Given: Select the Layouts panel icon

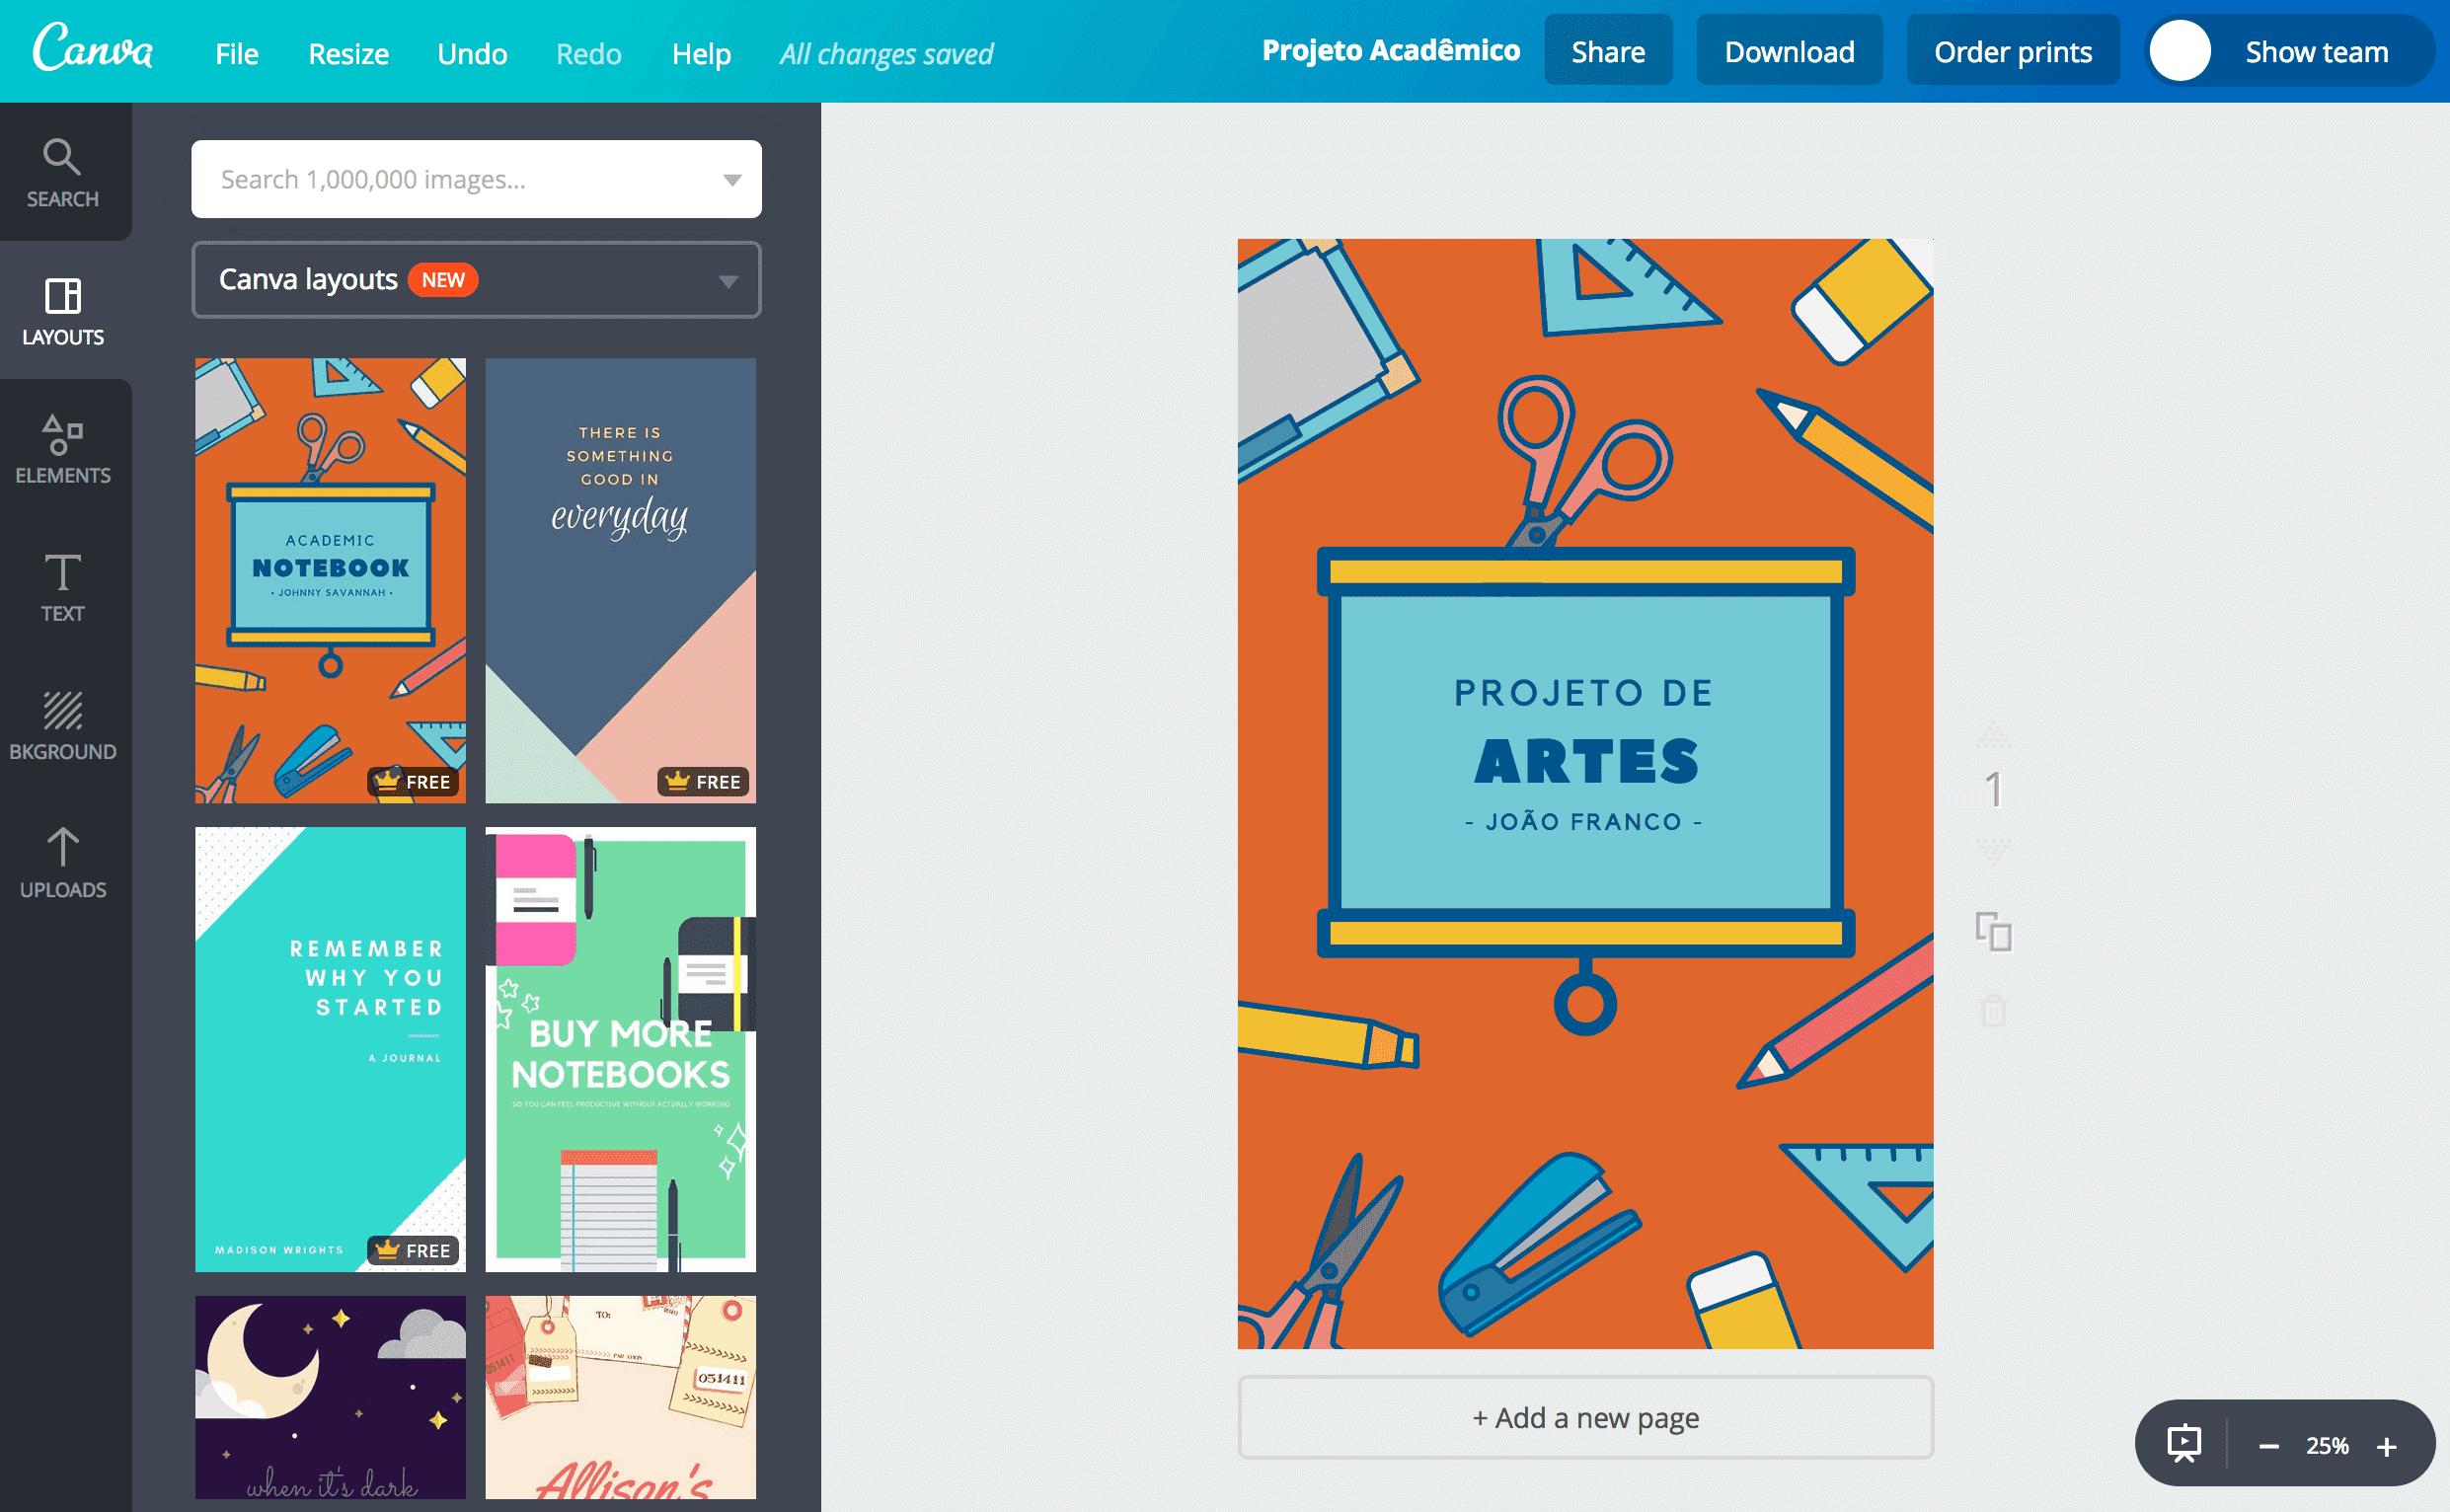Looking at the screenshot, I should (x=63, y=310).
